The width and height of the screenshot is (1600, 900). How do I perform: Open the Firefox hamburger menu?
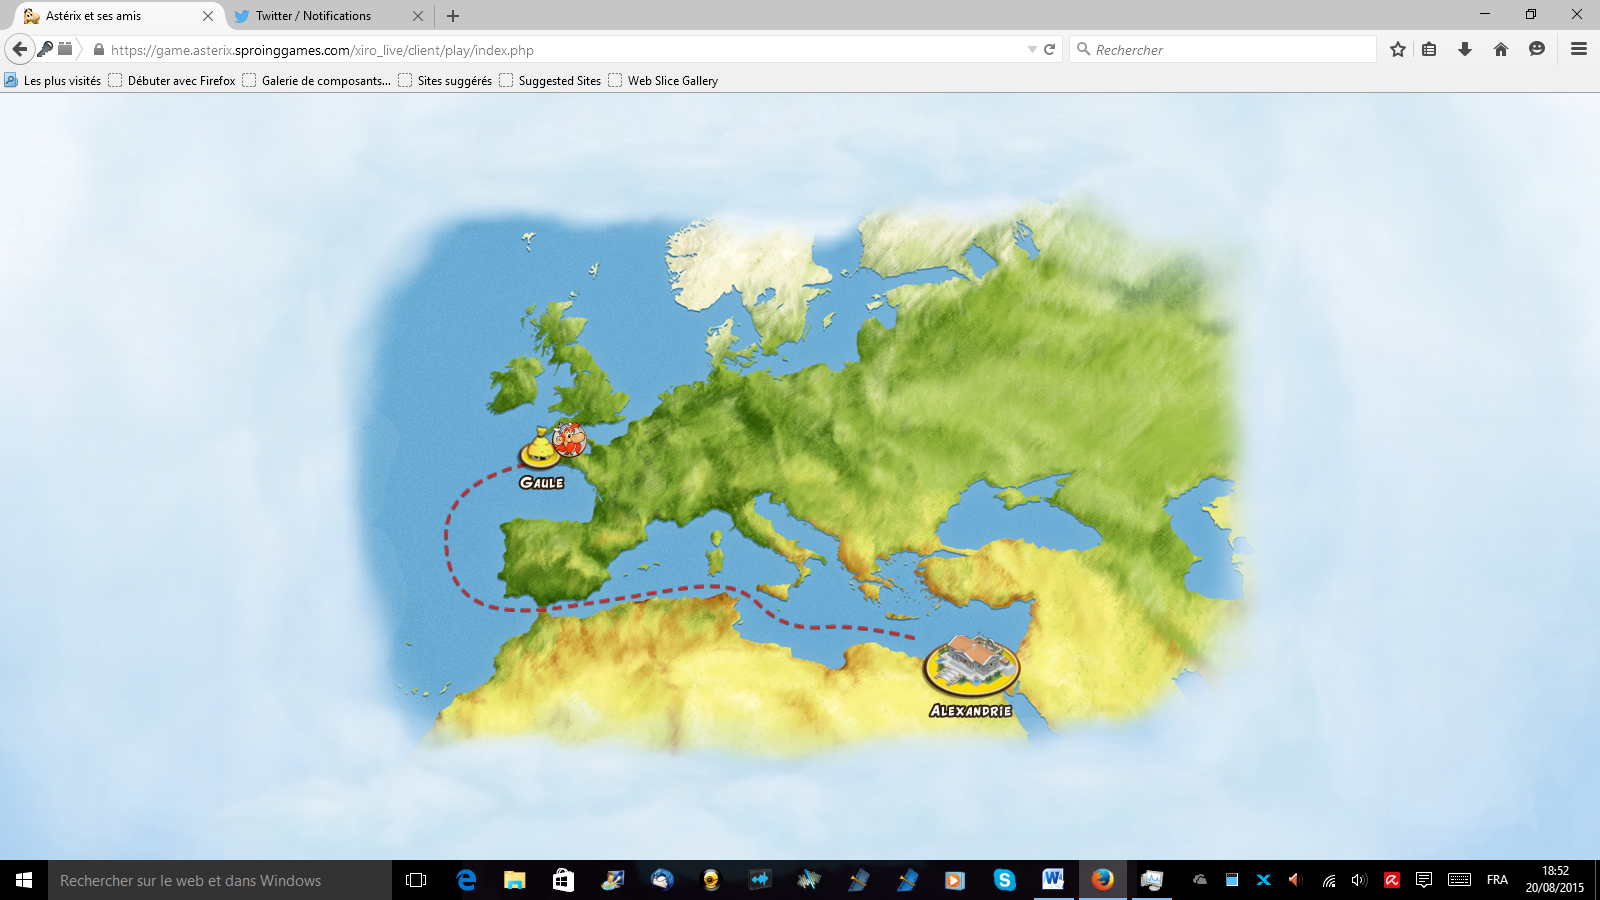click(x=1579, y=49)
